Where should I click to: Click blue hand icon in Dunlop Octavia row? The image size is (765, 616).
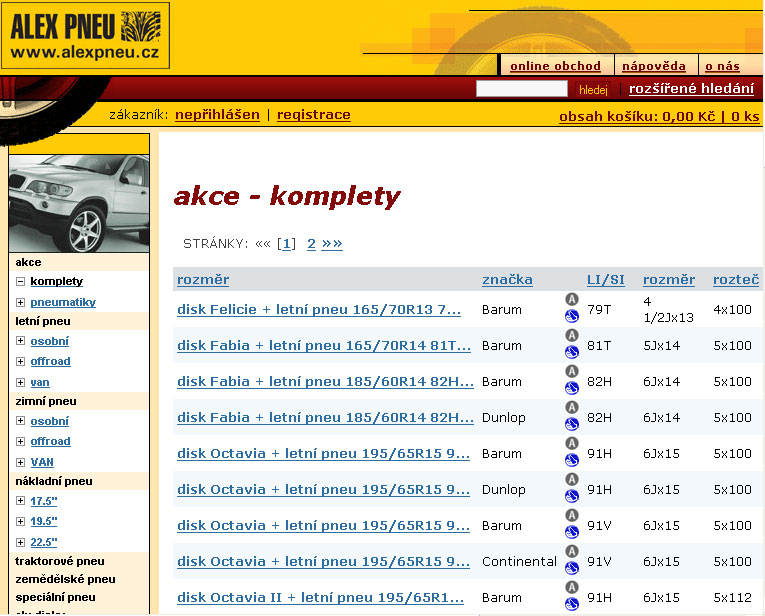[572, 497]
